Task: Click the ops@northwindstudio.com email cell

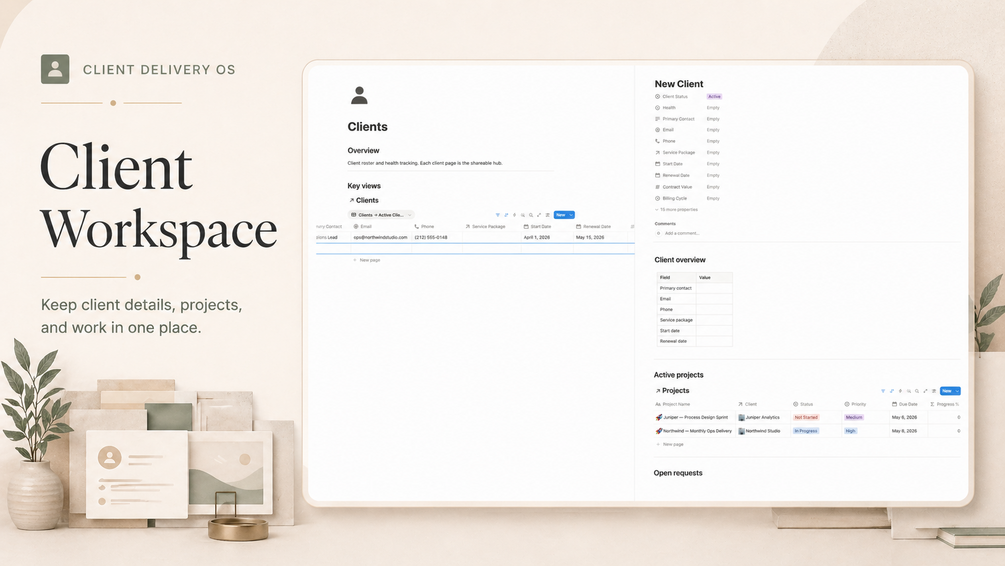Action: [x=380, y=237]
